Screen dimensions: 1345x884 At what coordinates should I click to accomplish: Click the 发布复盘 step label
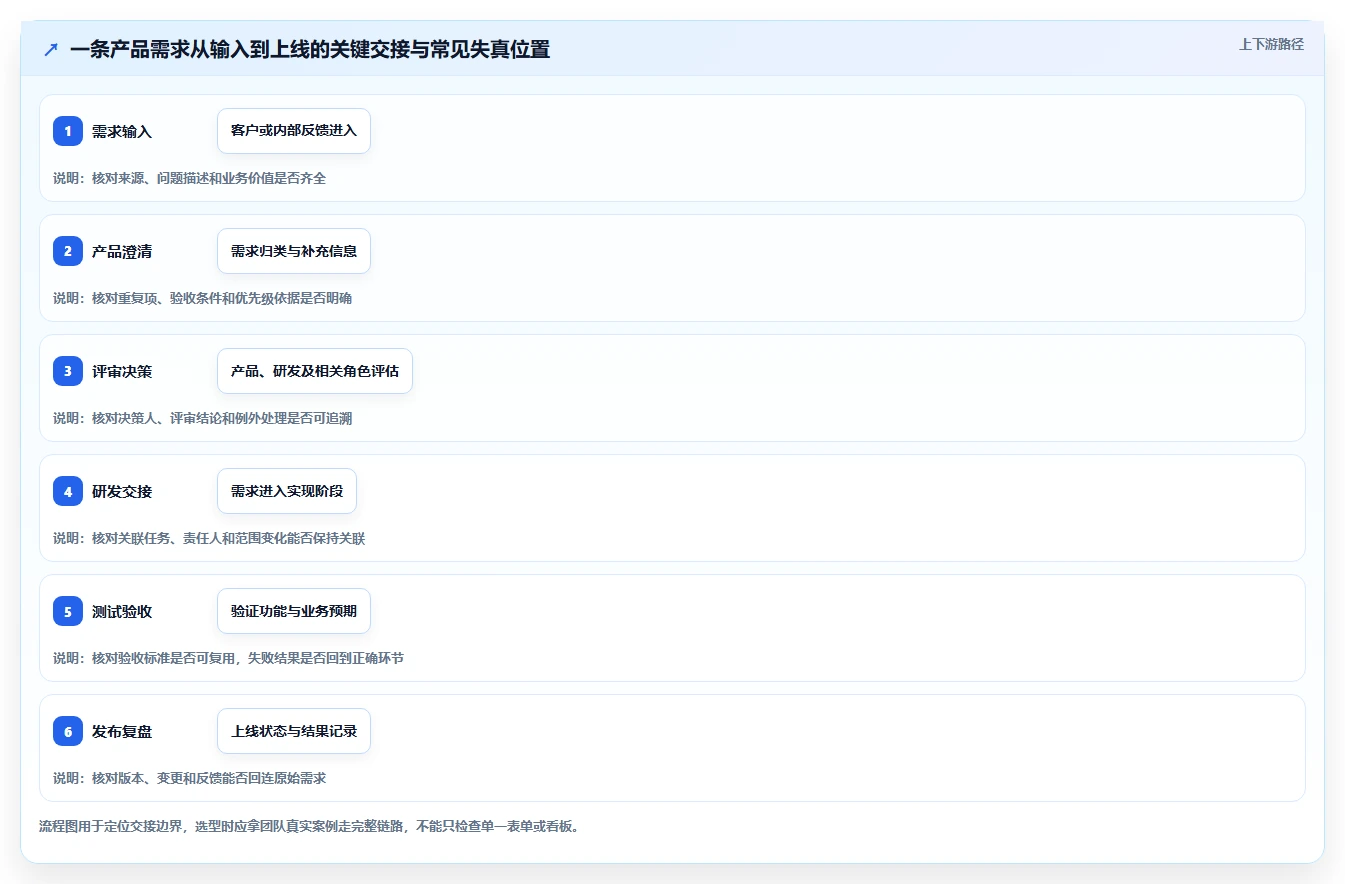click(x=122, y=731)
